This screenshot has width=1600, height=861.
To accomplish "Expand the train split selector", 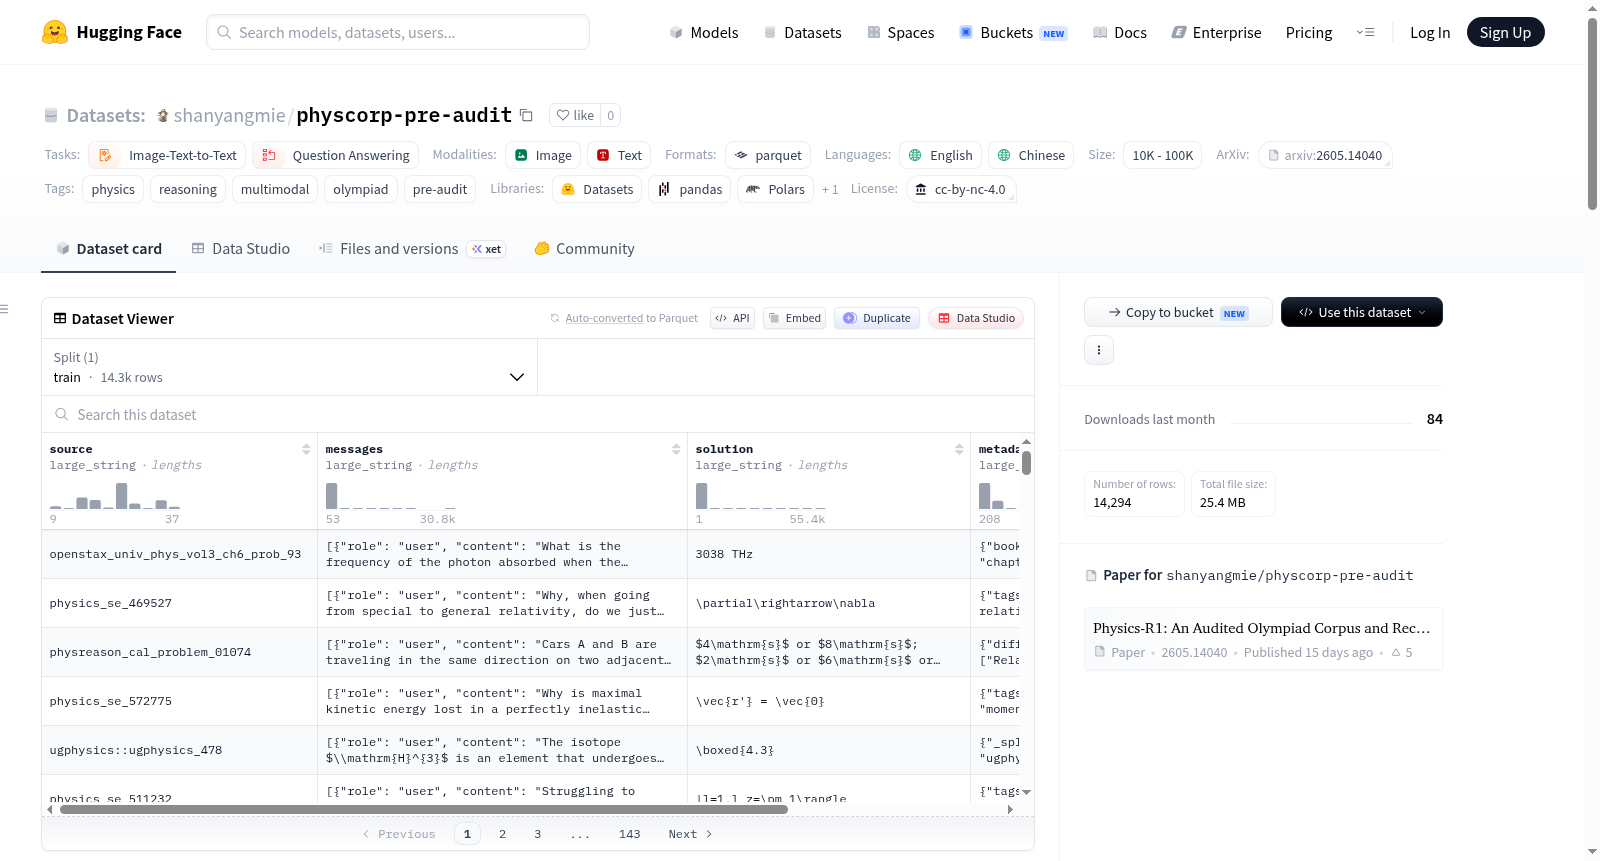I will tap(289, 367).
